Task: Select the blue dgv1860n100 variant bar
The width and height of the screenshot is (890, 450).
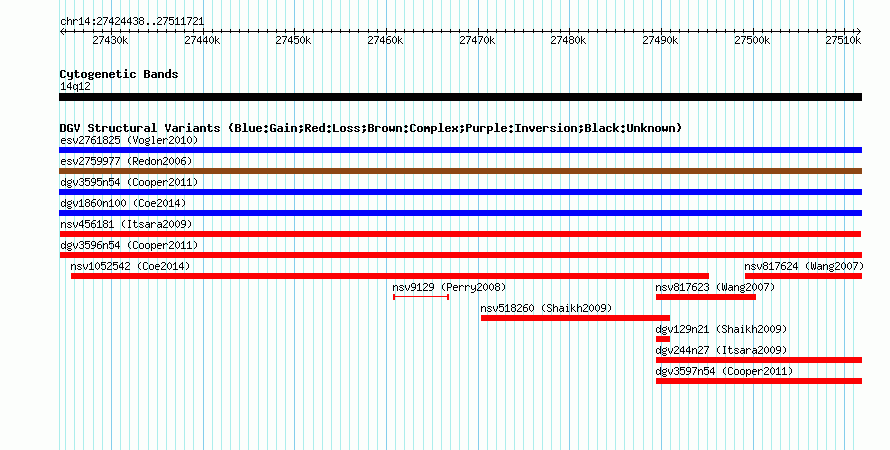Action: pyautogui.click(x=460, y=213)
